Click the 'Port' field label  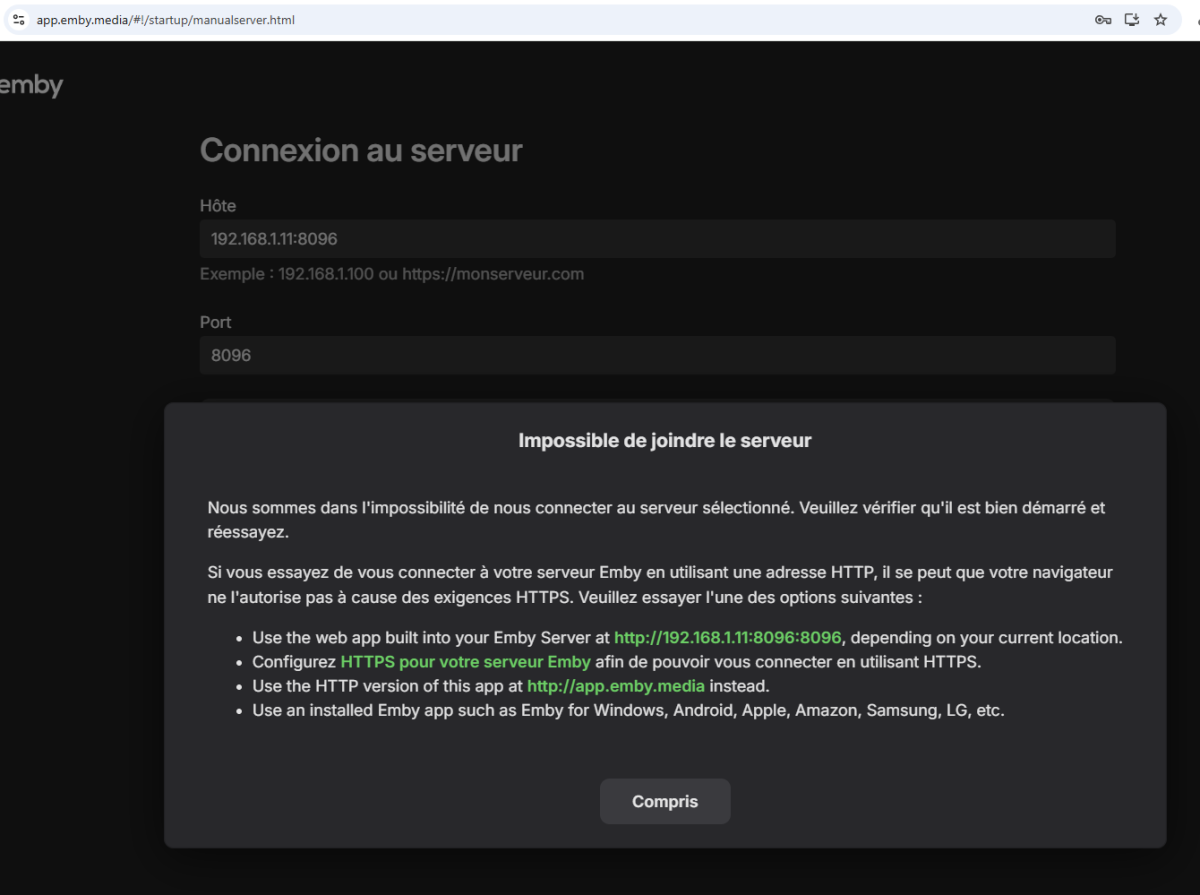215,322
